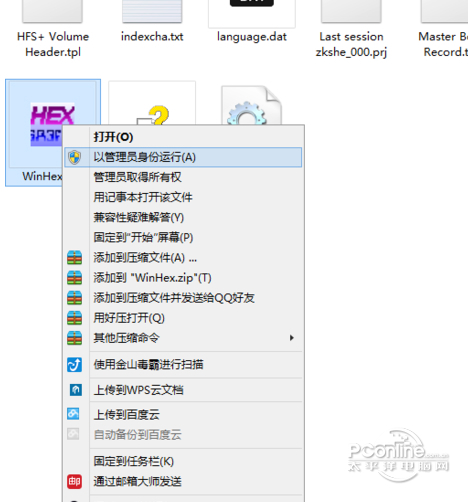Click archive icon next to 添加到 "WinHex.zip"(T)
The image size is (468, 502).
tap(74, 278)
